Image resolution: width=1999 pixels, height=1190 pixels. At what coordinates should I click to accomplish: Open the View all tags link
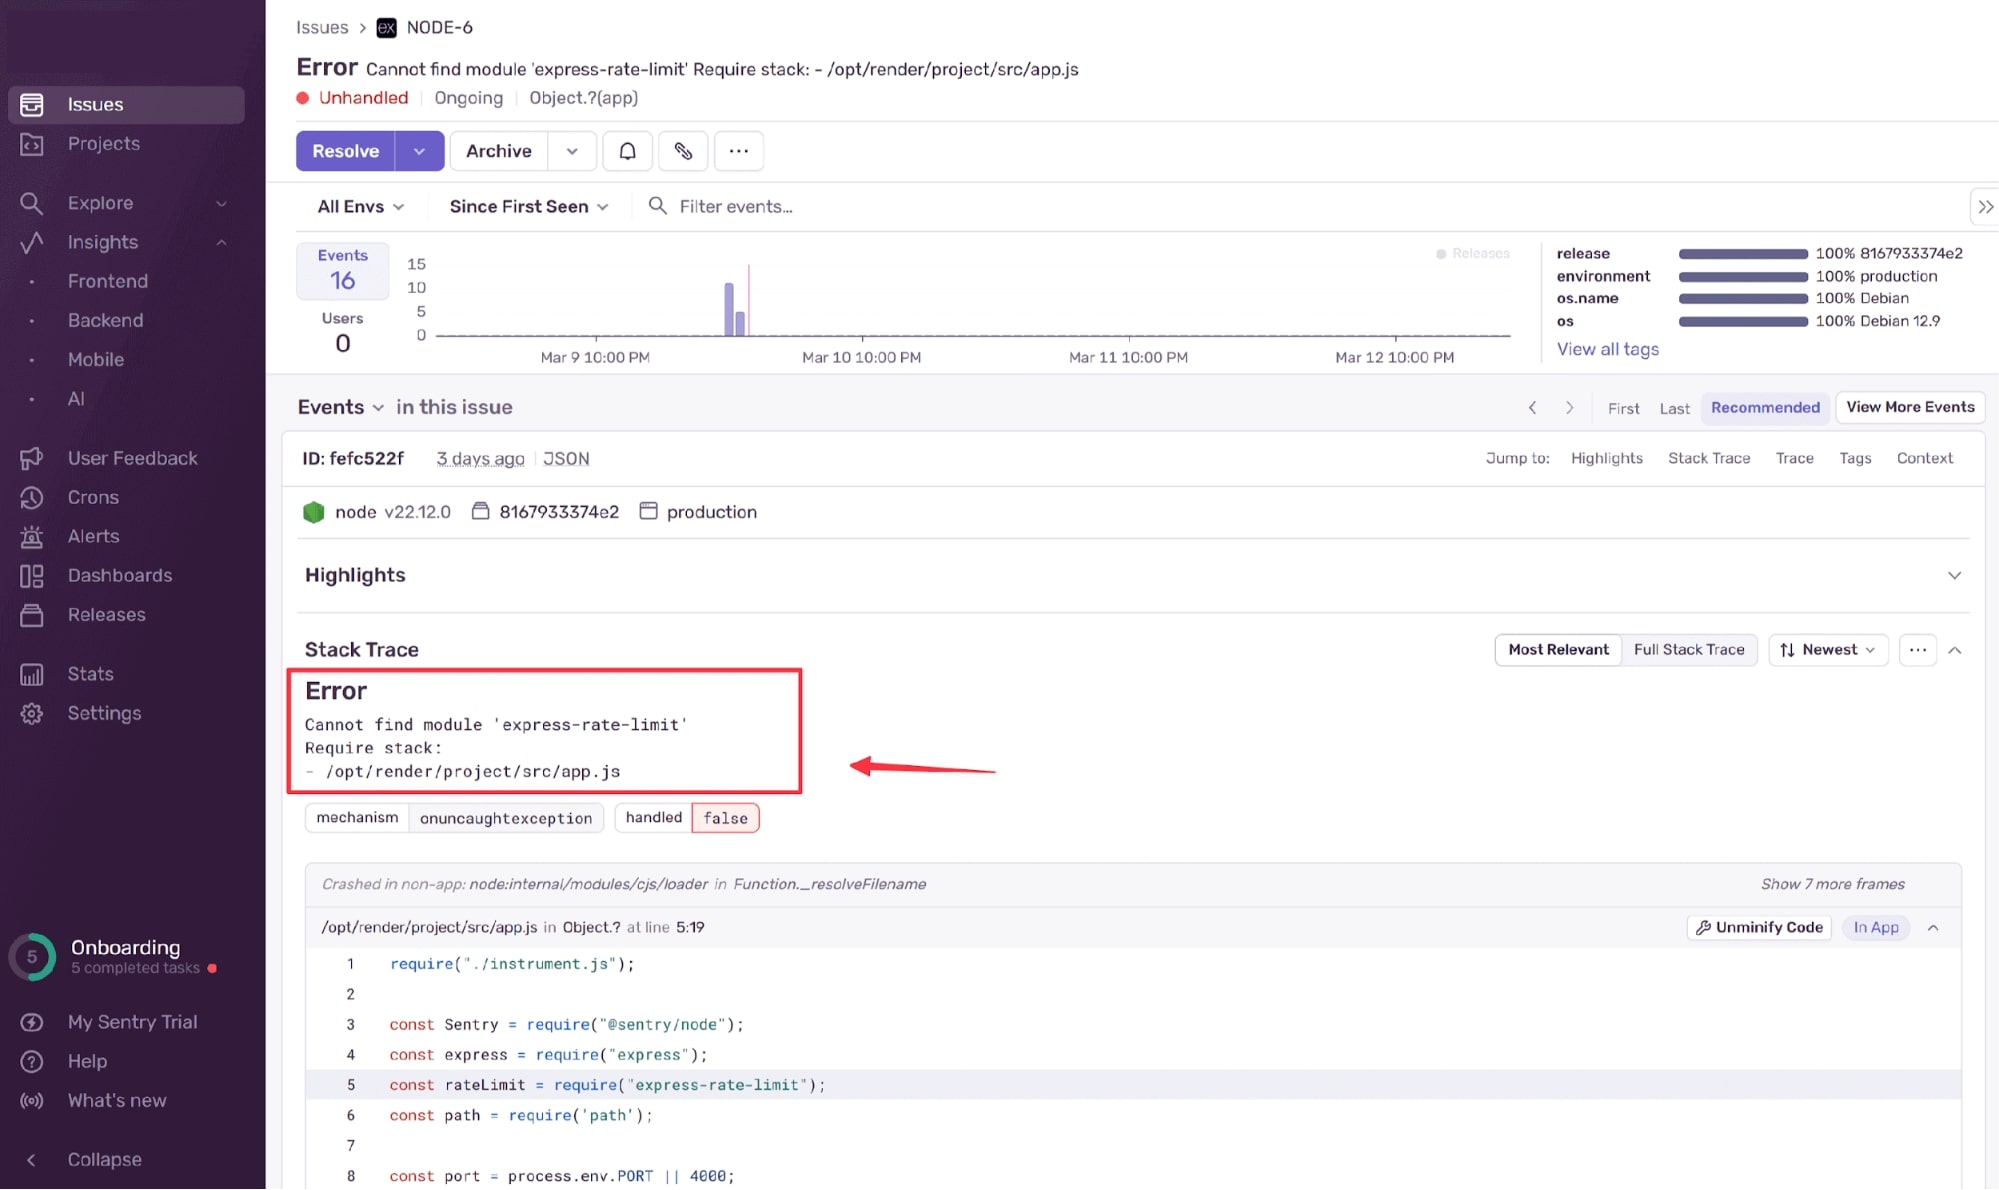pos(1607,349)
